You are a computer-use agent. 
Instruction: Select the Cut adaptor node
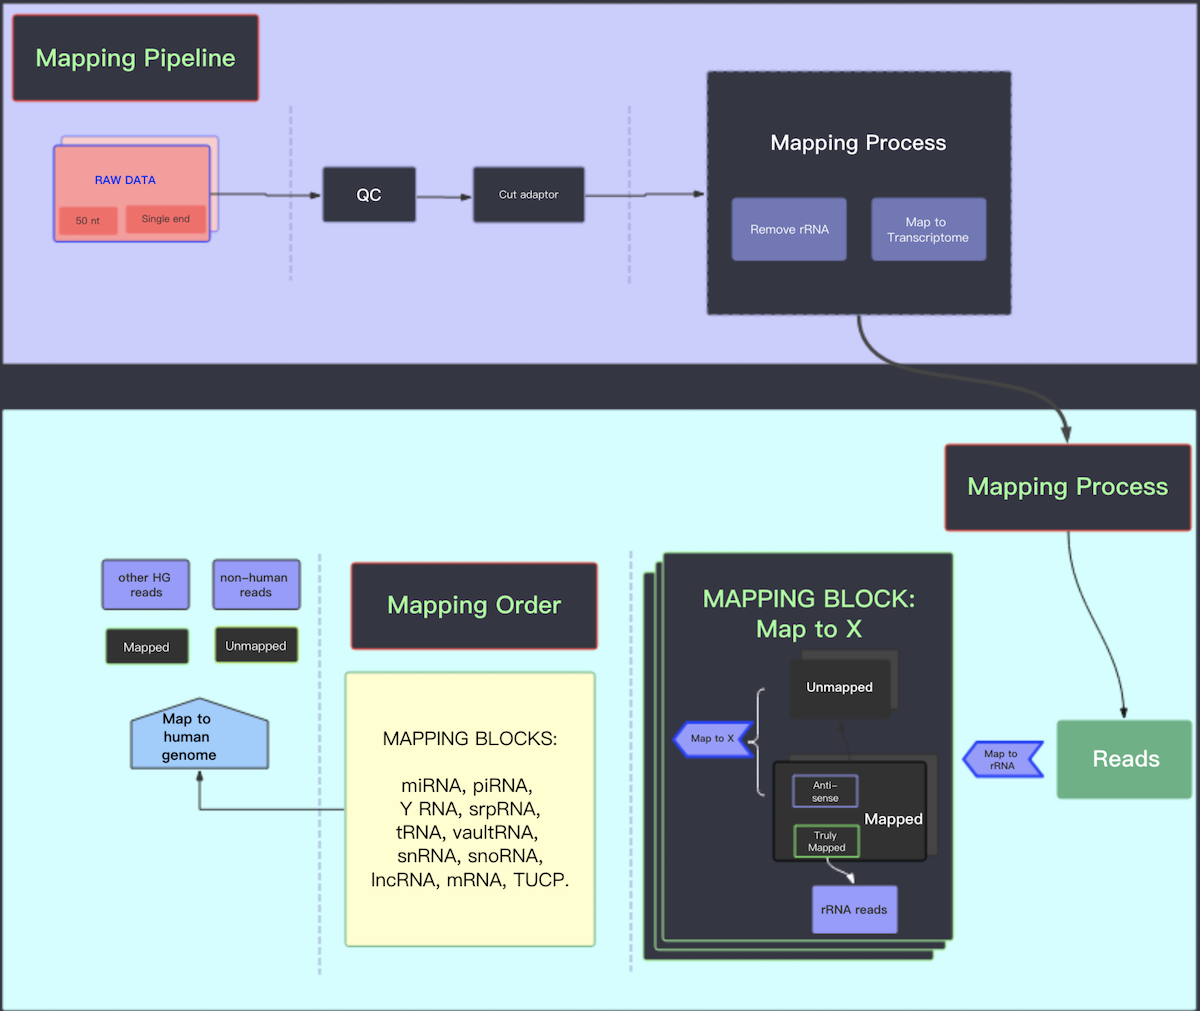pyautogui.click(x=528, y=195)
